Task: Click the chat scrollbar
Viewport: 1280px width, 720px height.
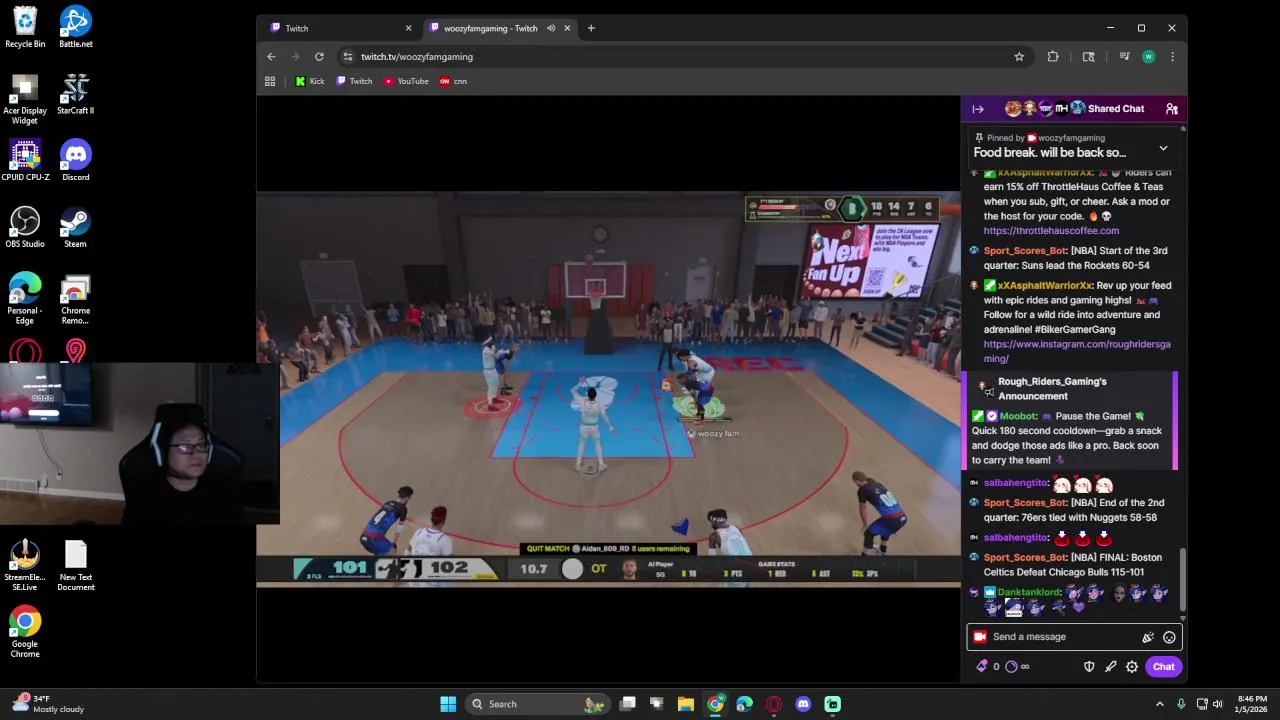Action: click(x=1183, y=580)
